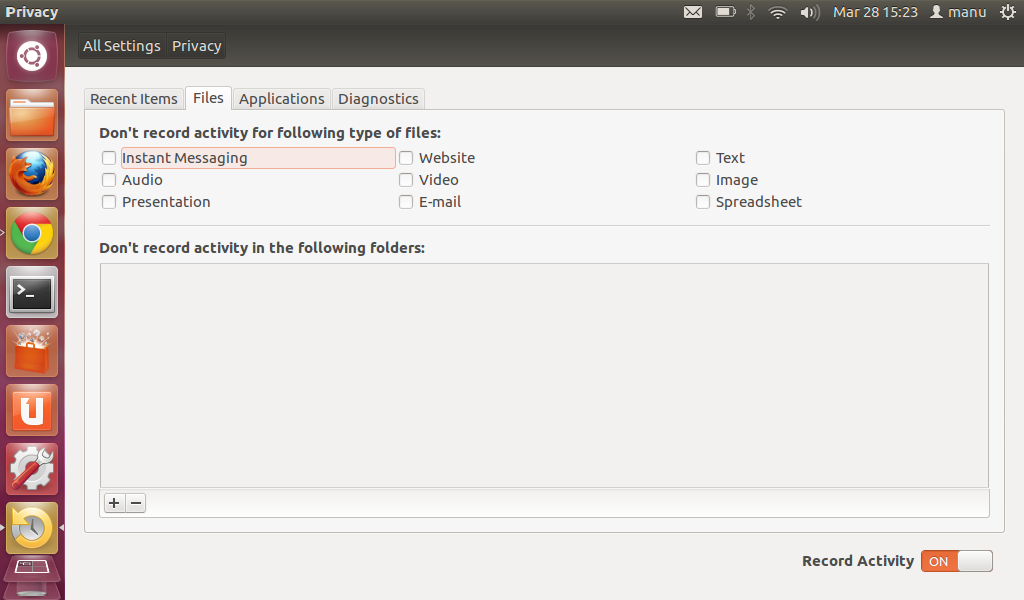Turn off the Record Activity switch

(x=956, y=561)
